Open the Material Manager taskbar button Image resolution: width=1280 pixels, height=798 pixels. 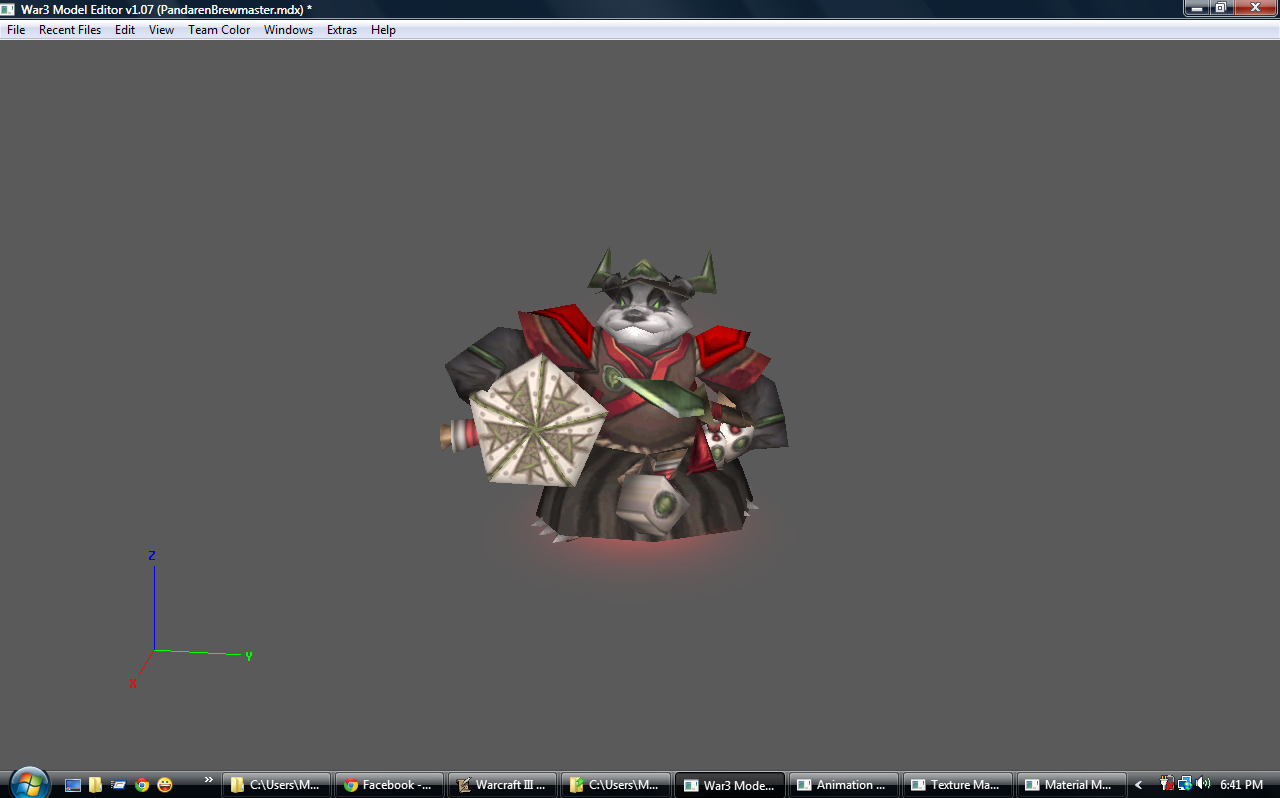(1071, 785)
